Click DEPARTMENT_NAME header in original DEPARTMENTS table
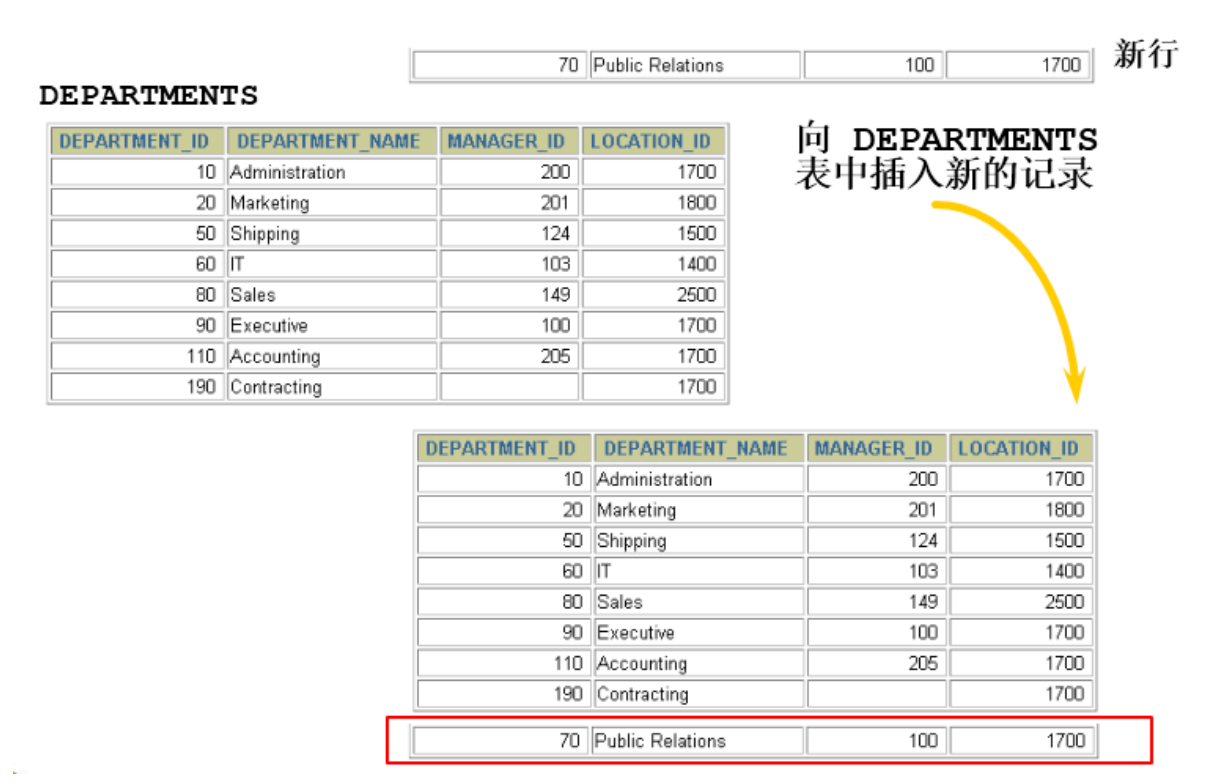Image resolution: width=1223 pixels, height=784 pixels. (332, 141)
